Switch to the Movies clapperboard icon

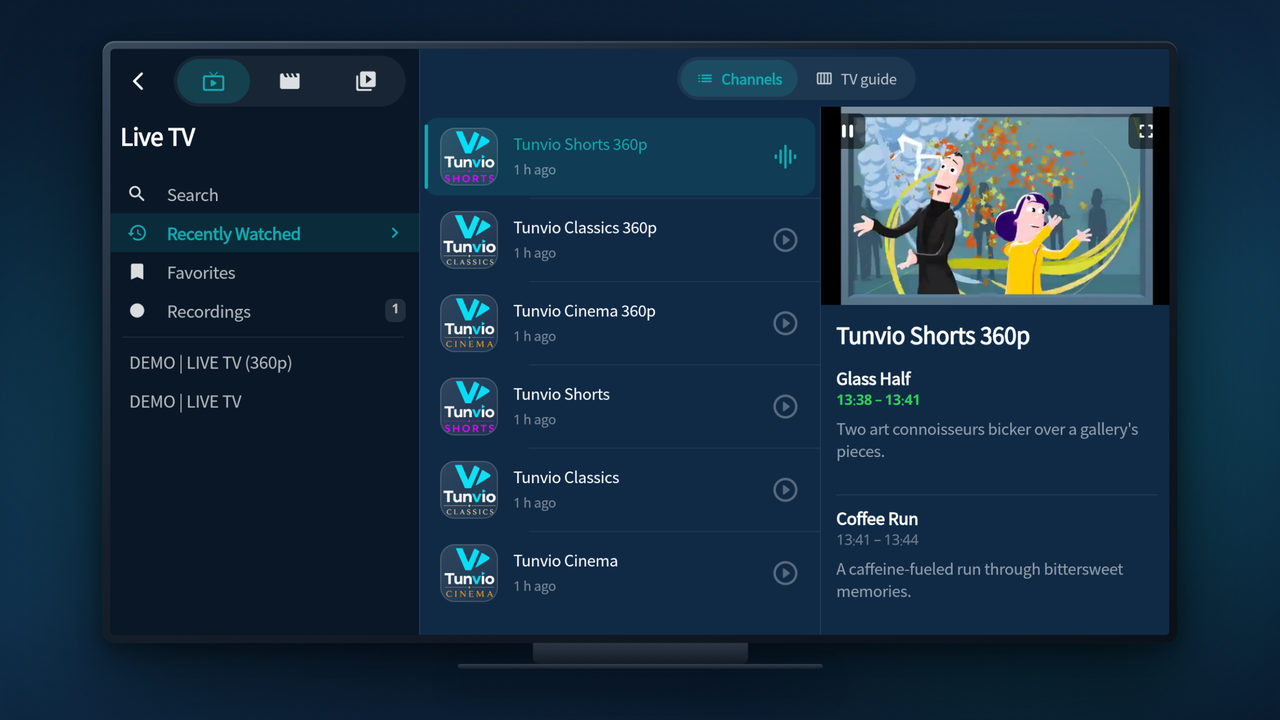290,81
